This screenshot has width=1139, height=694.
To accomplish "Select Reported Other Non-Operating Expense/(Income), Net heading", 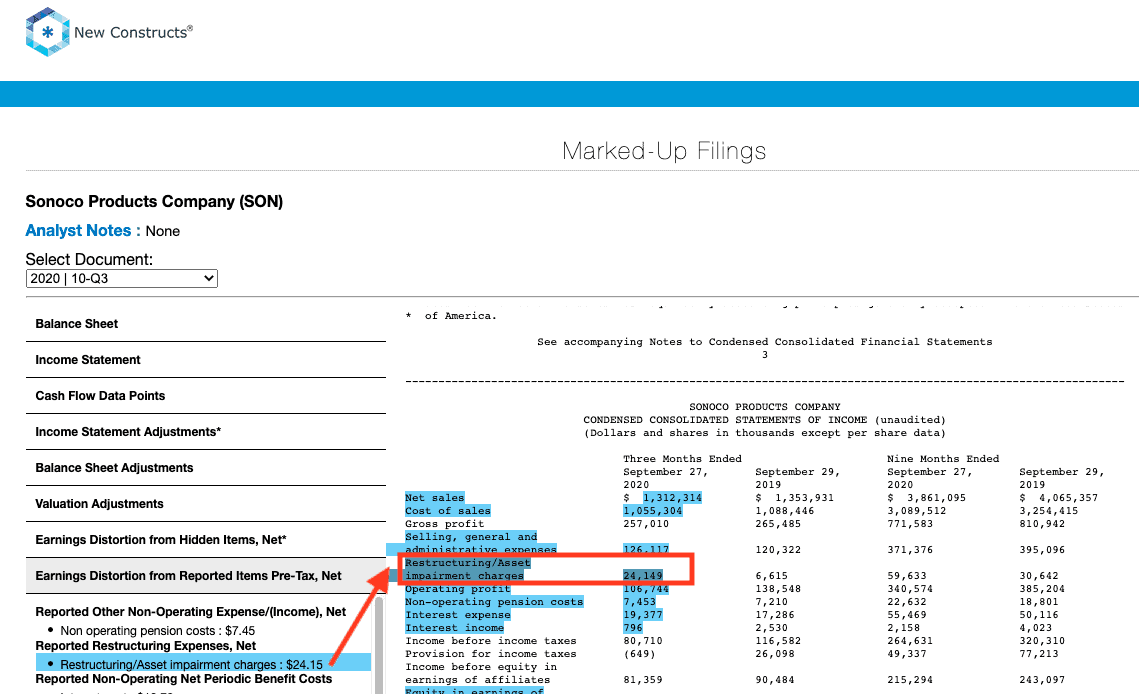I will [x=190, y=612].
